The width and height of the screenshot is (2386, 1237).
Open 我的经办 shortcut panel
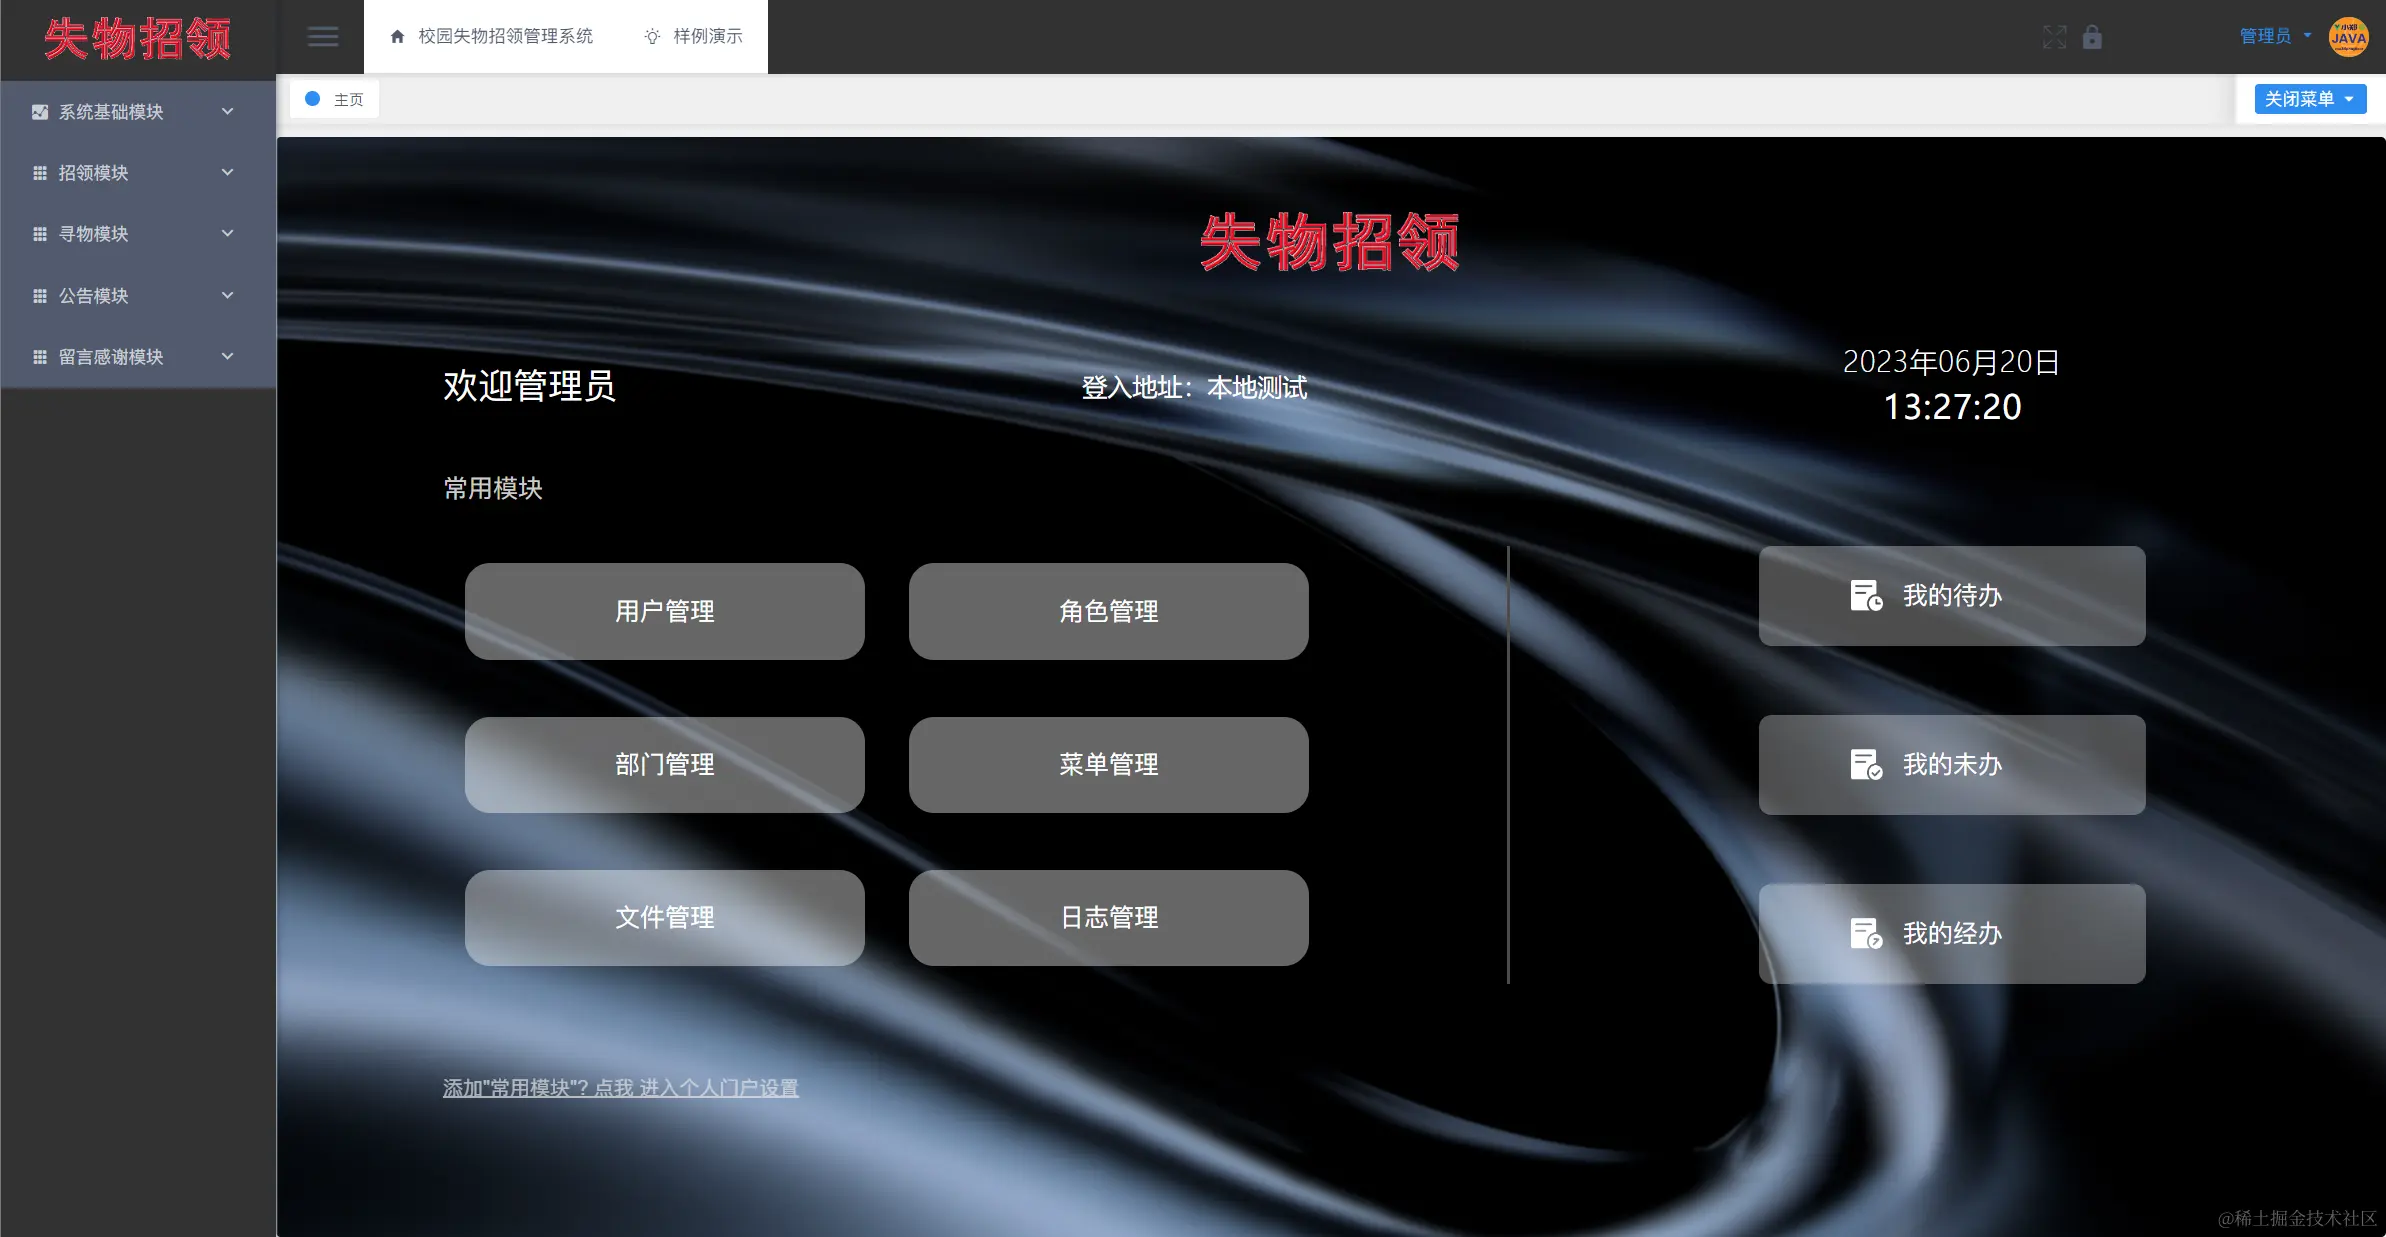1950,932
